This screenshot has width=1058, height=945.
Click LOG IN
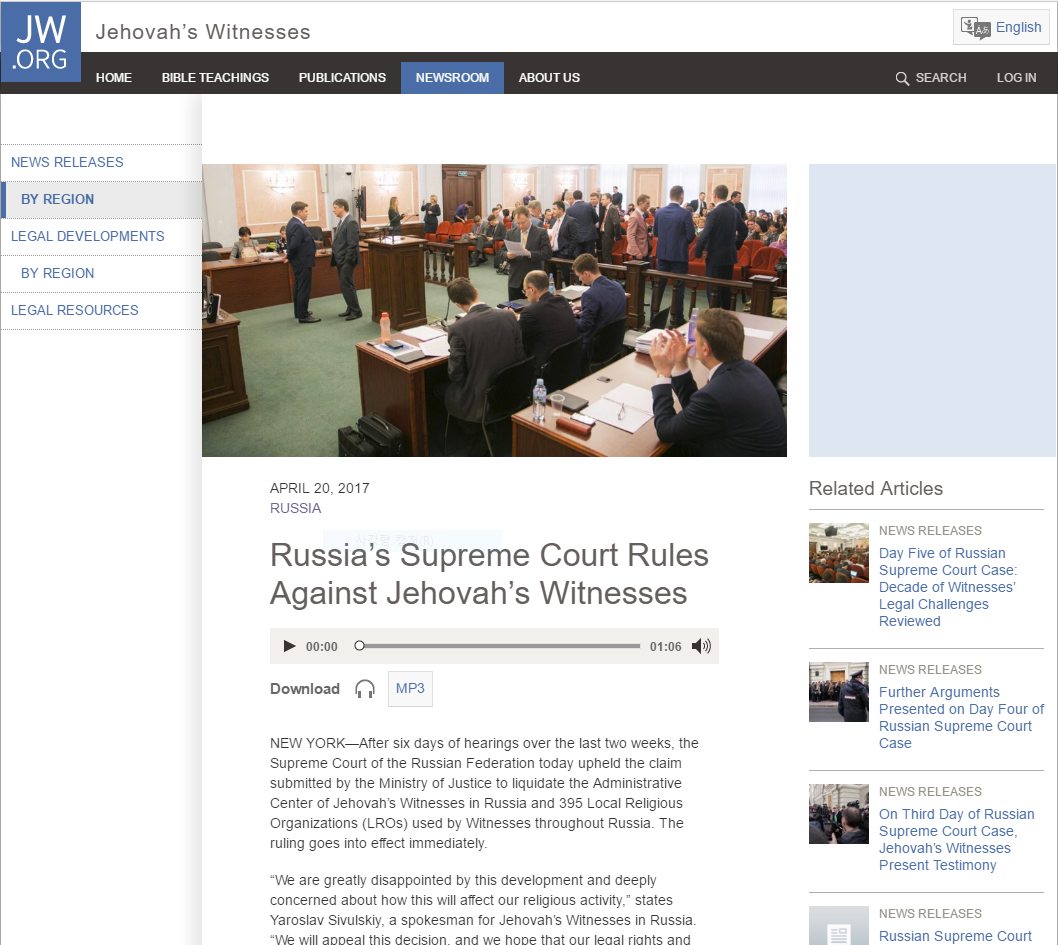tap(1016, 78)
